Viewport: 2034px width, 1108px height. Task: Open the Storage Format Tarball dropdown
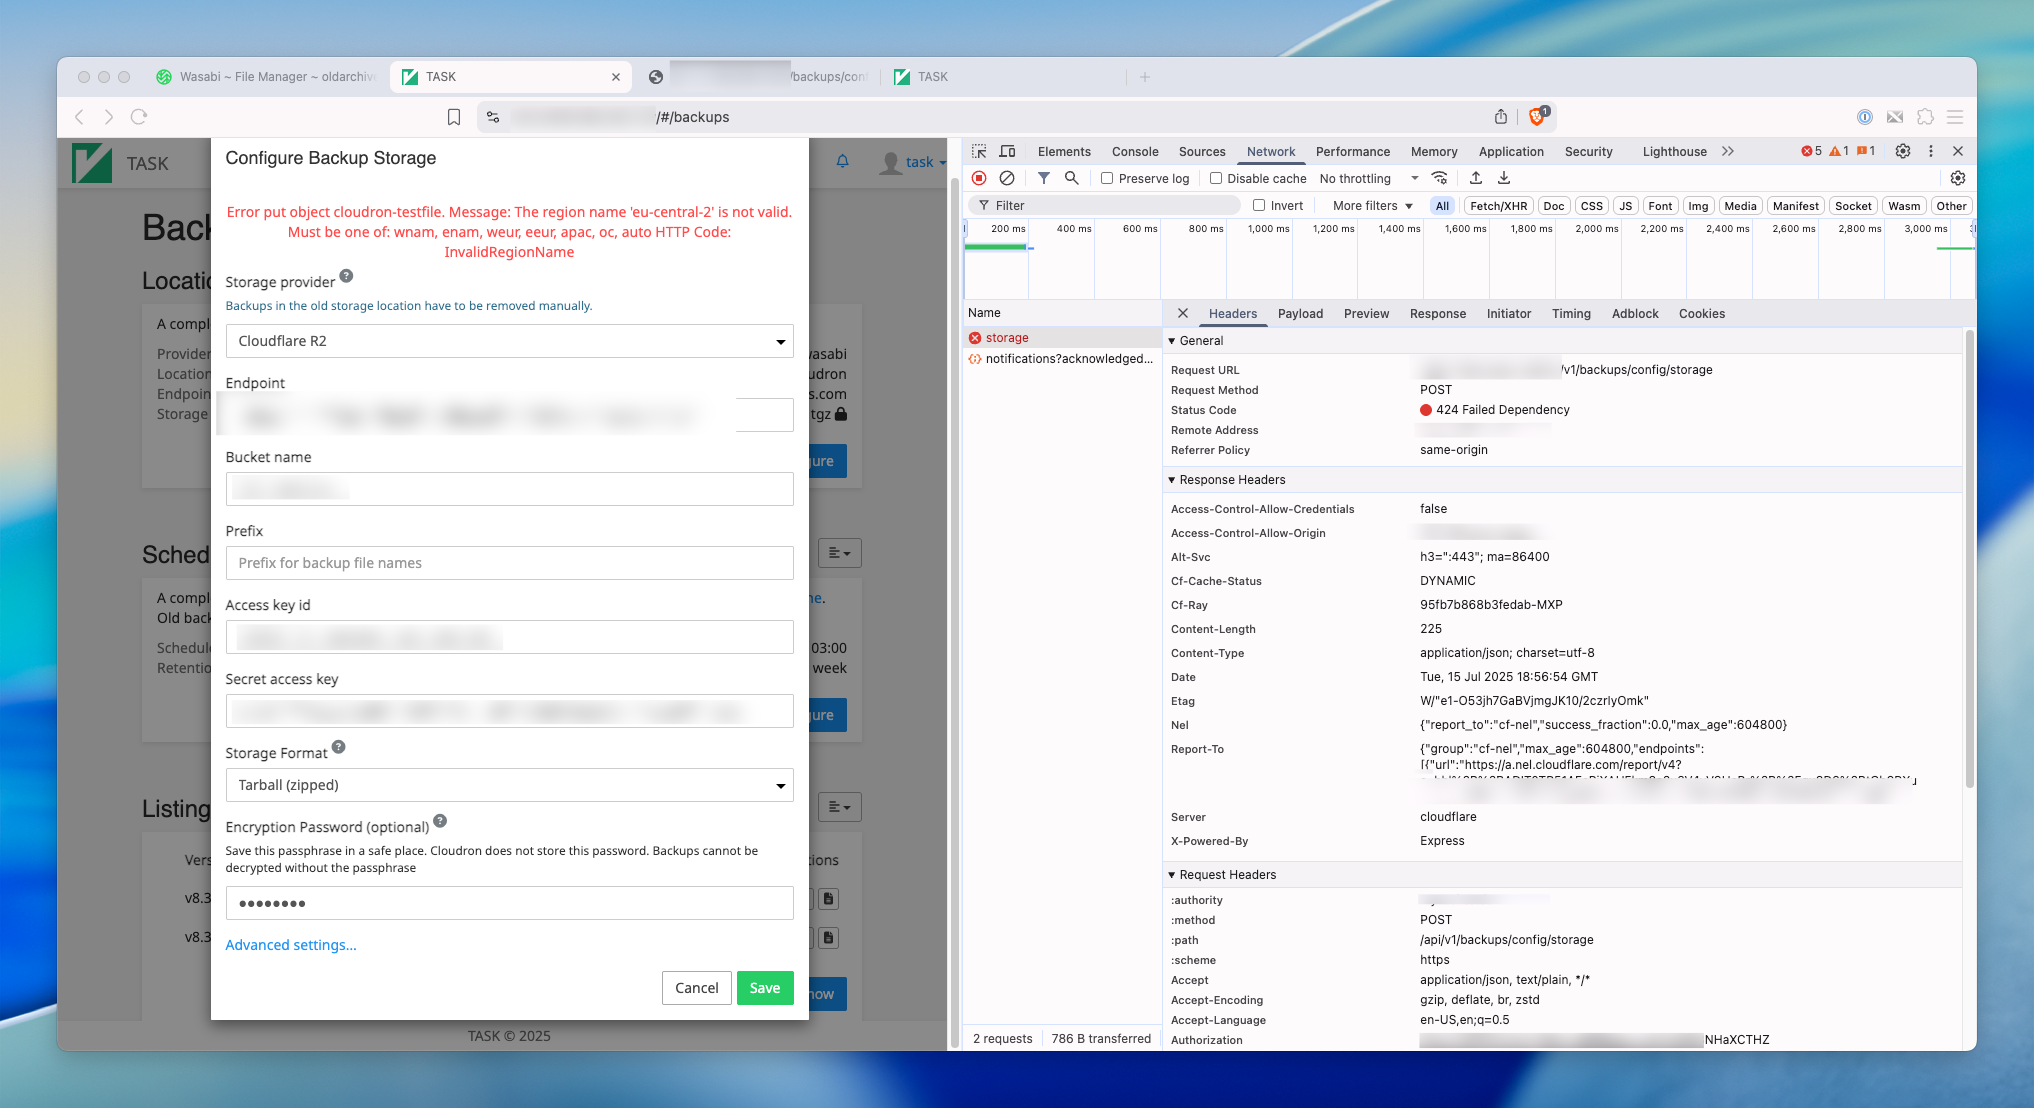[509, 785]
